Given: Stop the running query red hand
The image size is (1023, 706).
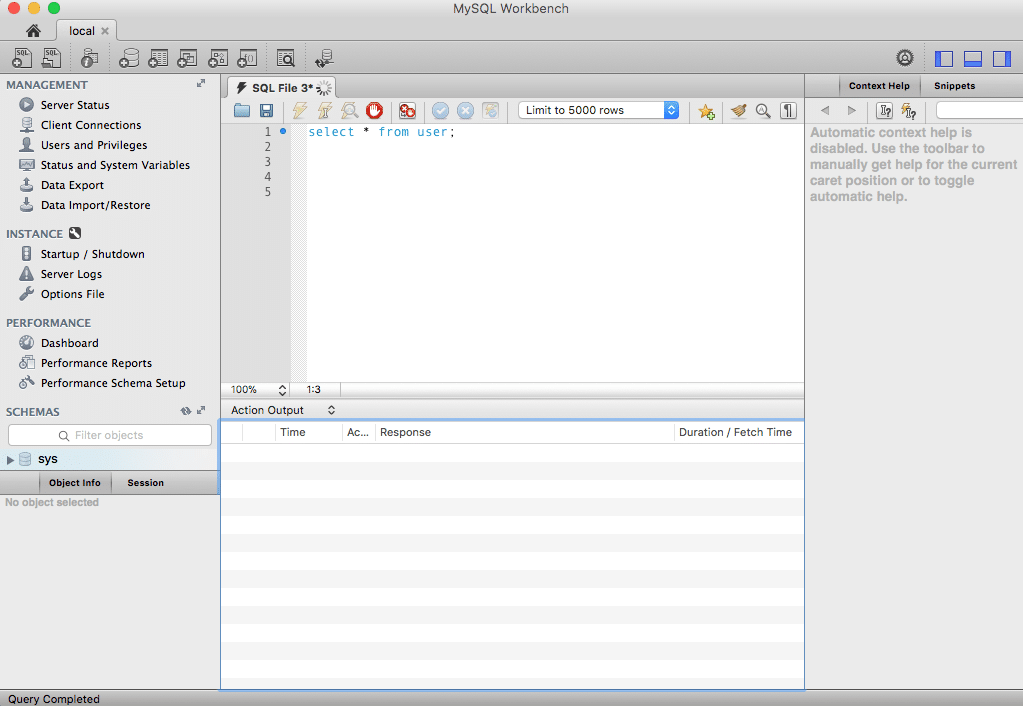Looking at the screenshot, I should pyautogui.click(x=374, y=110).
